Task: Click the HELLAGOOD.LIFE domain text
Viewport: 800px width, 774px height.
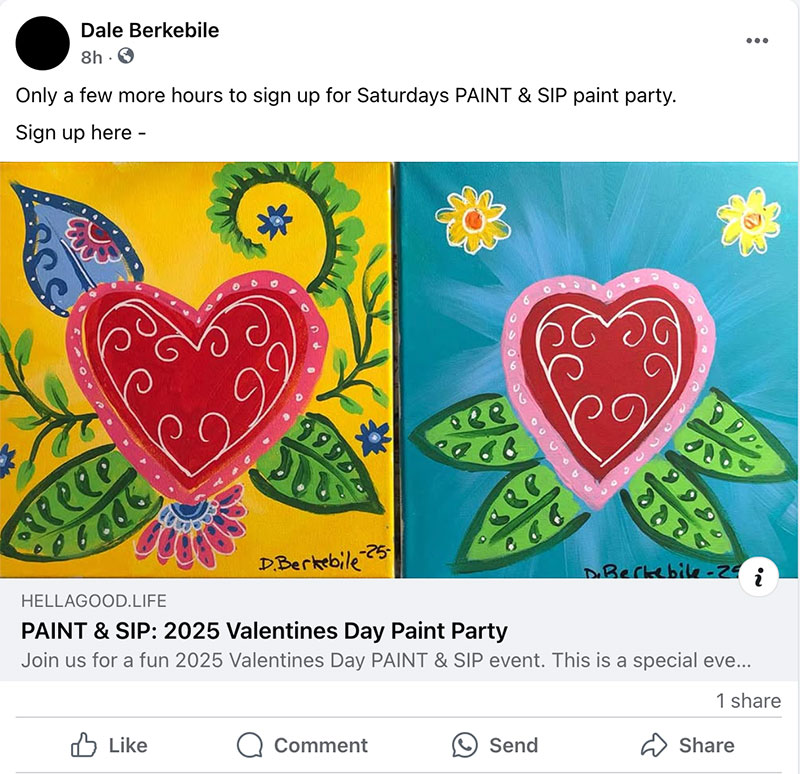Action: click(x=93, y=601)
